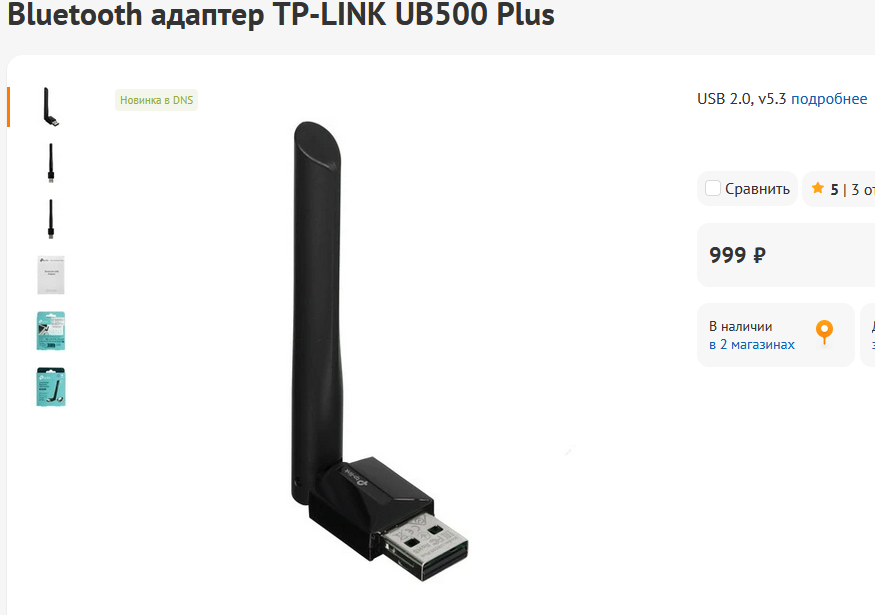Open the teal package front thumbnail
The image size is (875, 615).
click(x=51, y=331)
